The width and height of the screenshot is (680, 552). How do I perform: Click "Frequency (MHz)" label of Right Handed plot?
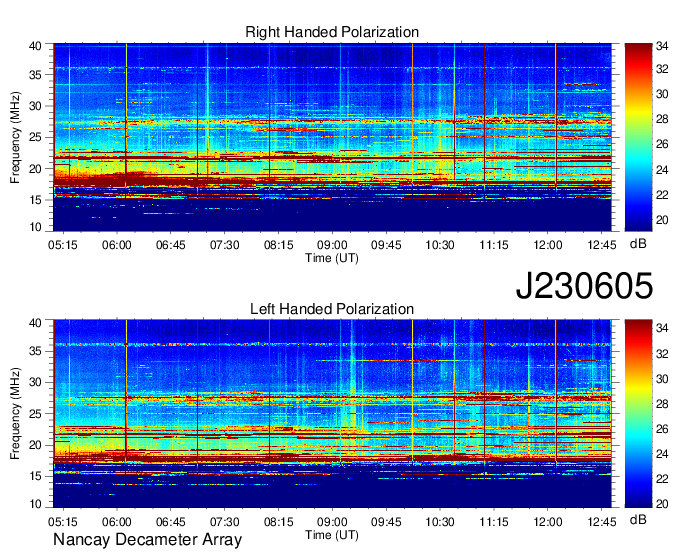pos(15,137)
